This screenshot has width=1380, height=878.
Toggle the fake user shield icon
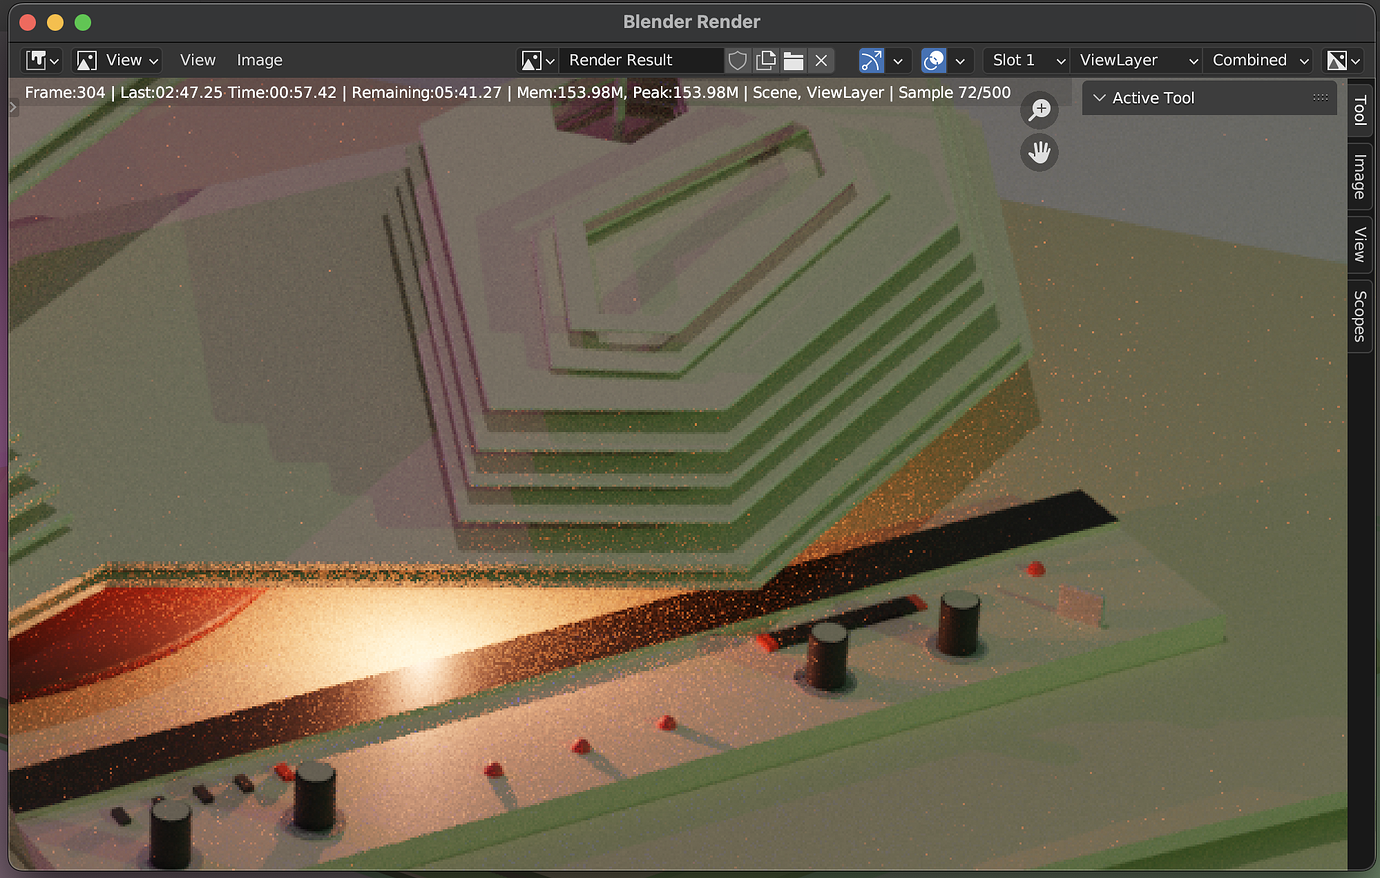click(738, 60)
